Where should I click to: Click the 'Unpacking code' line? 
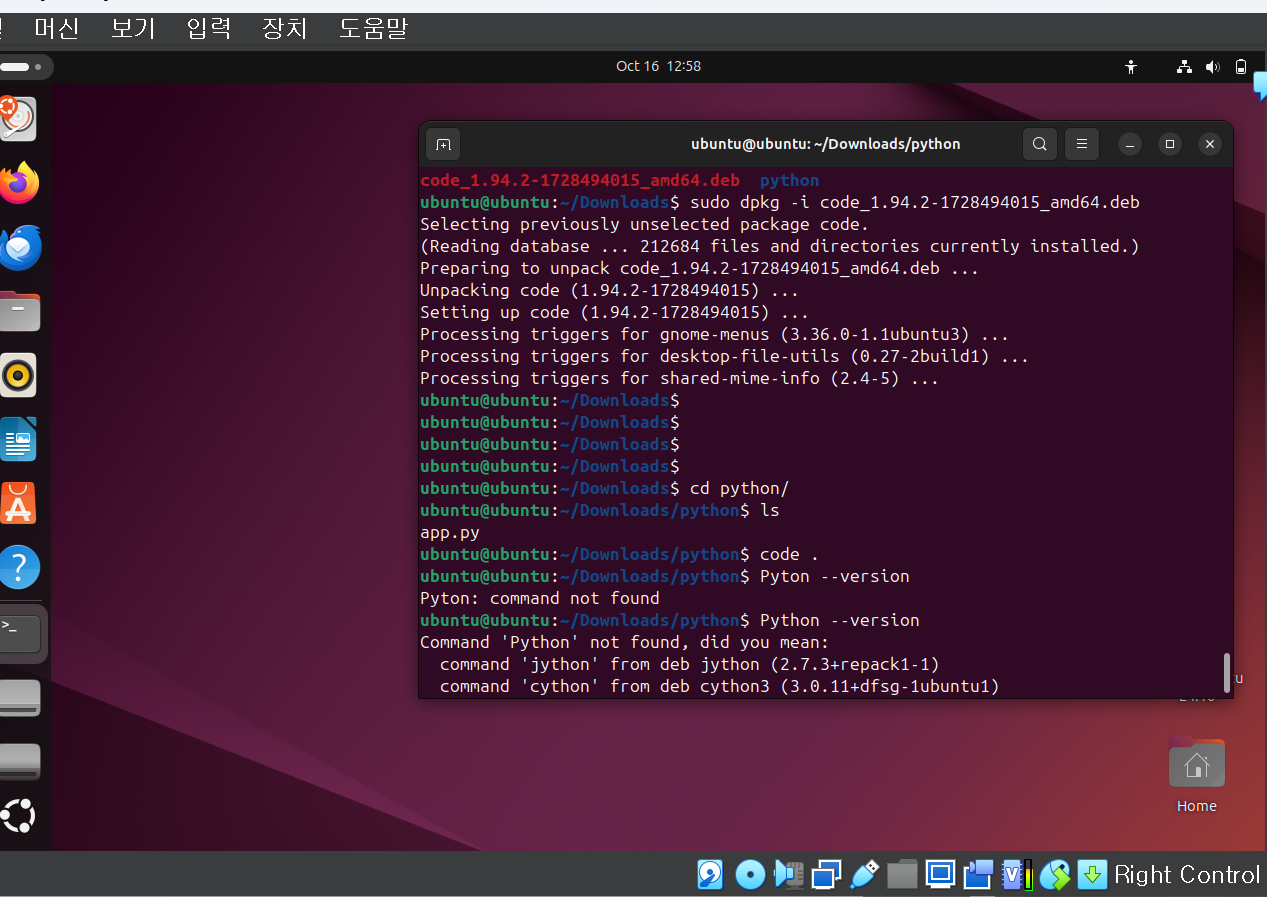[610, 290]
